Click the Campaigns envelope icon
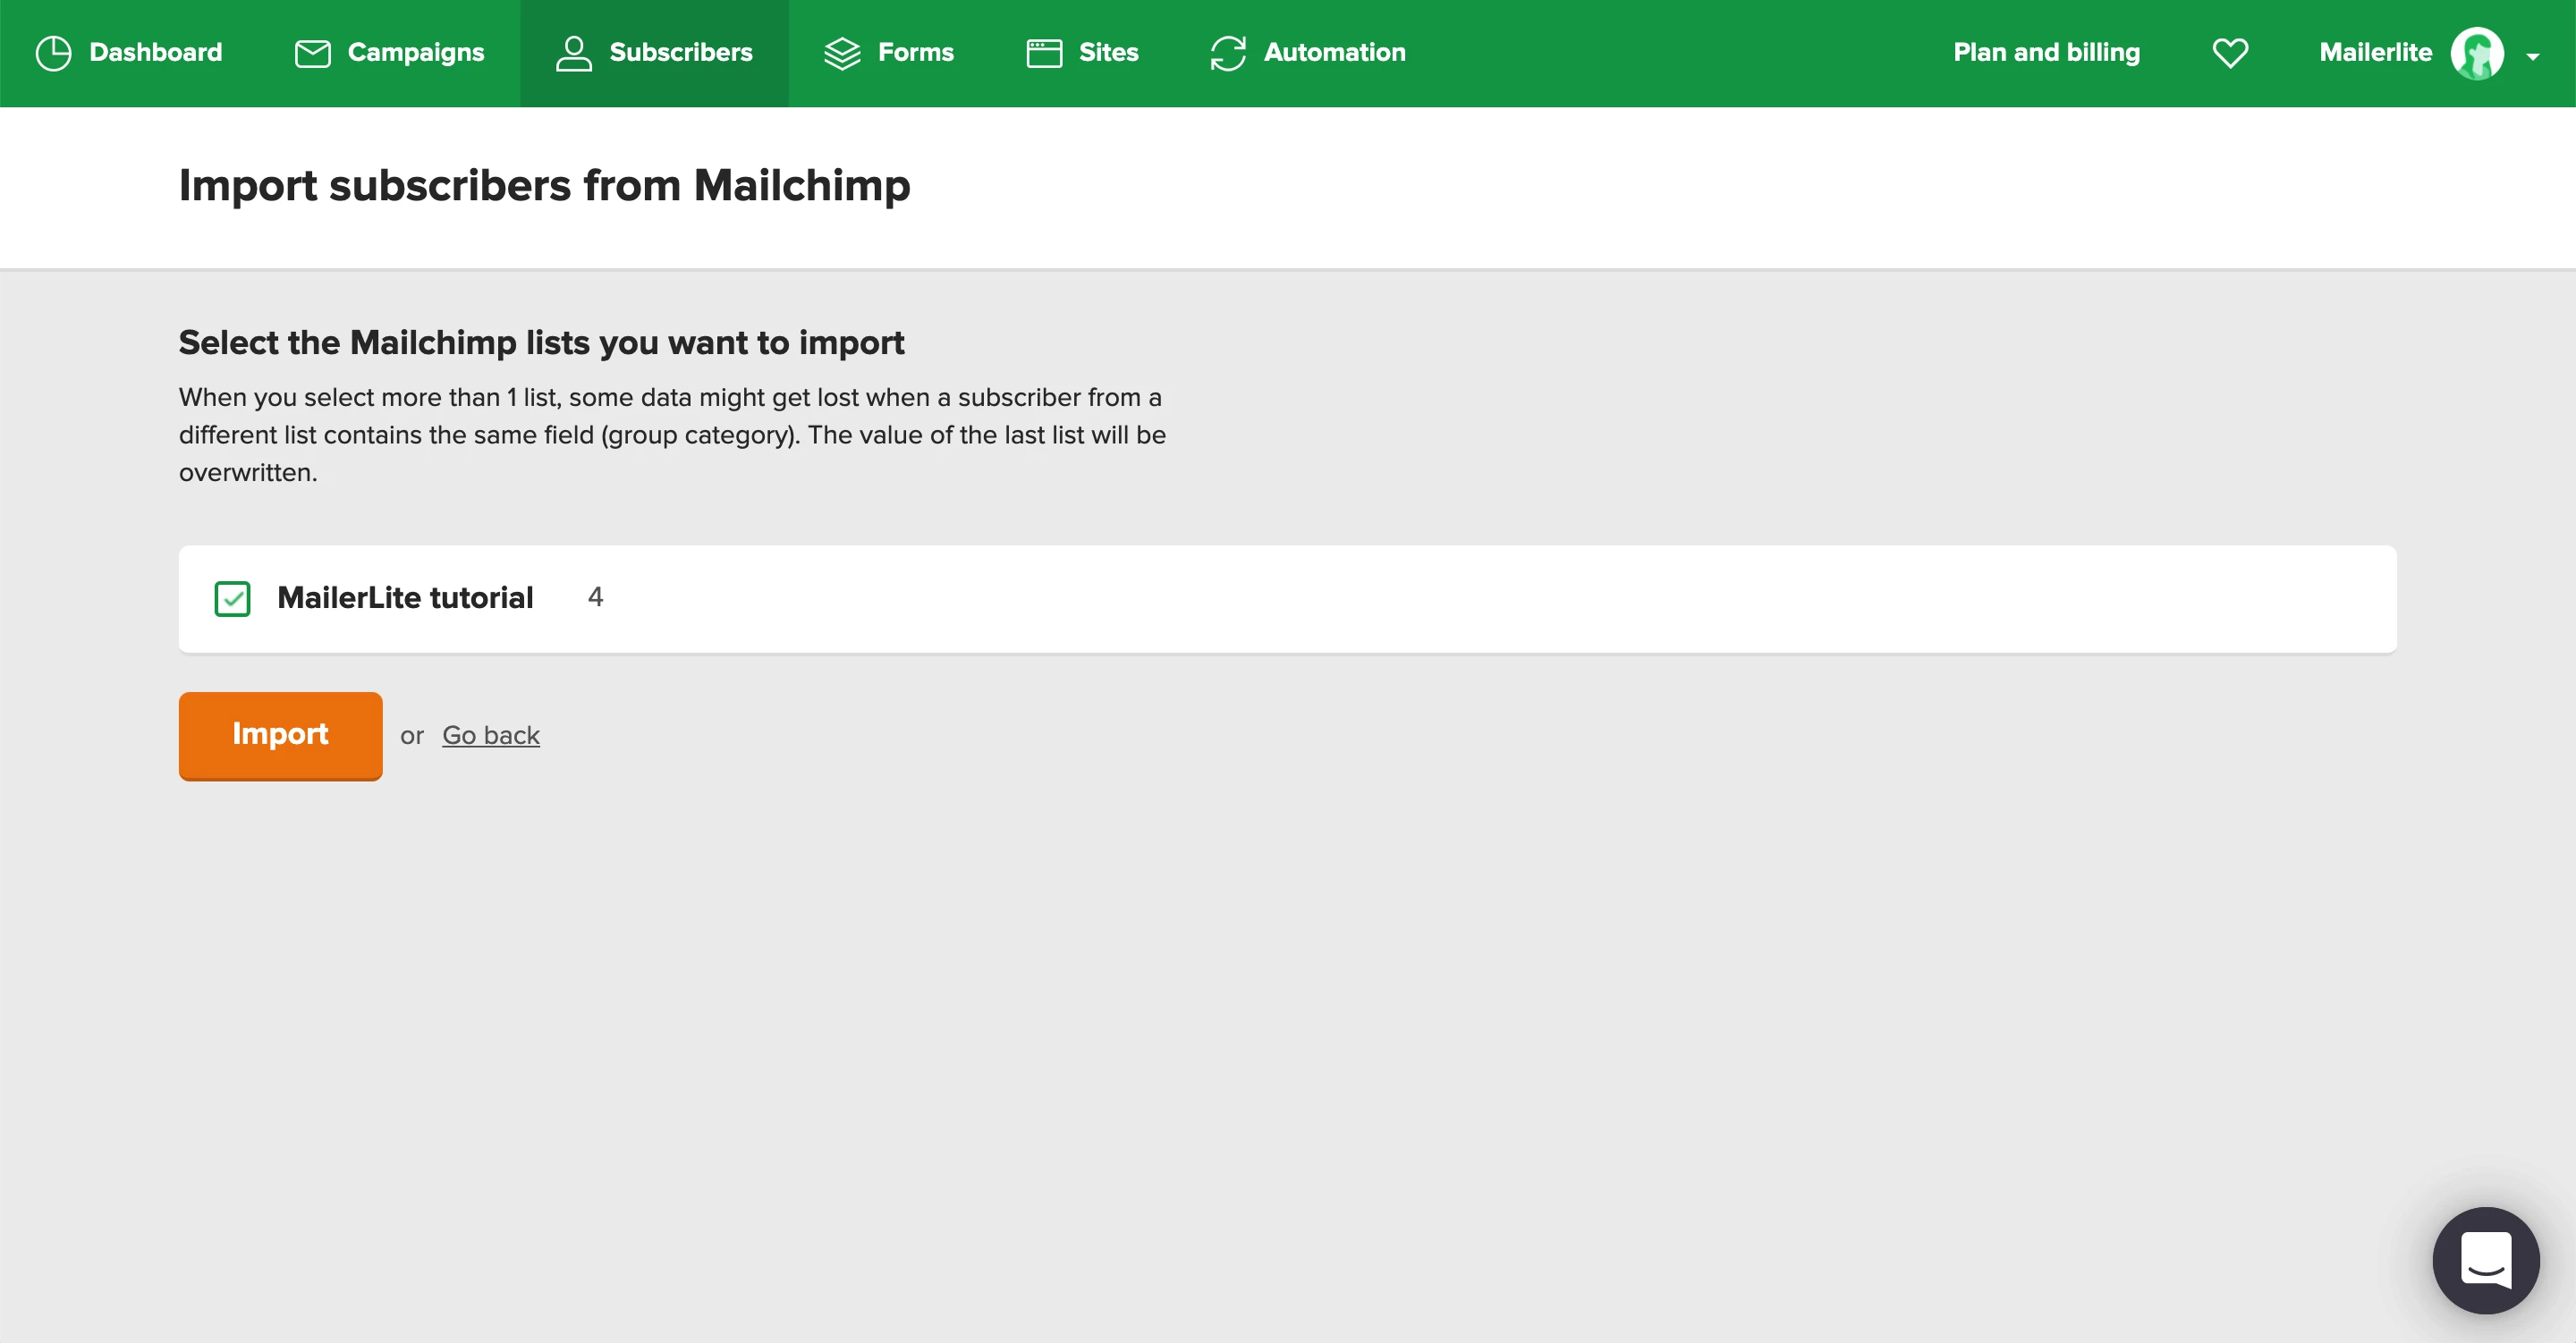This screenshot has height=1343, width=2576. 312,53
